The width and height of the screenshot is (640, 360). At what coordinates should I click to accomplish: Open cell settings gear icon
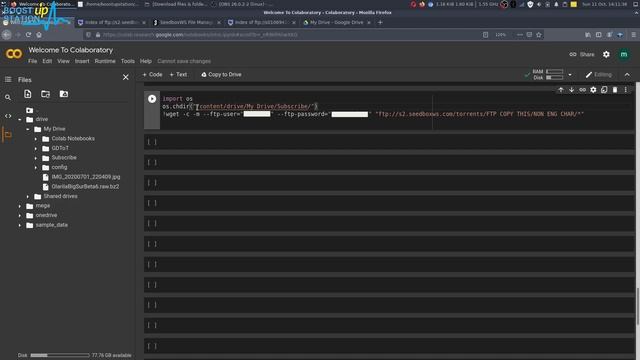click(593, 89)
